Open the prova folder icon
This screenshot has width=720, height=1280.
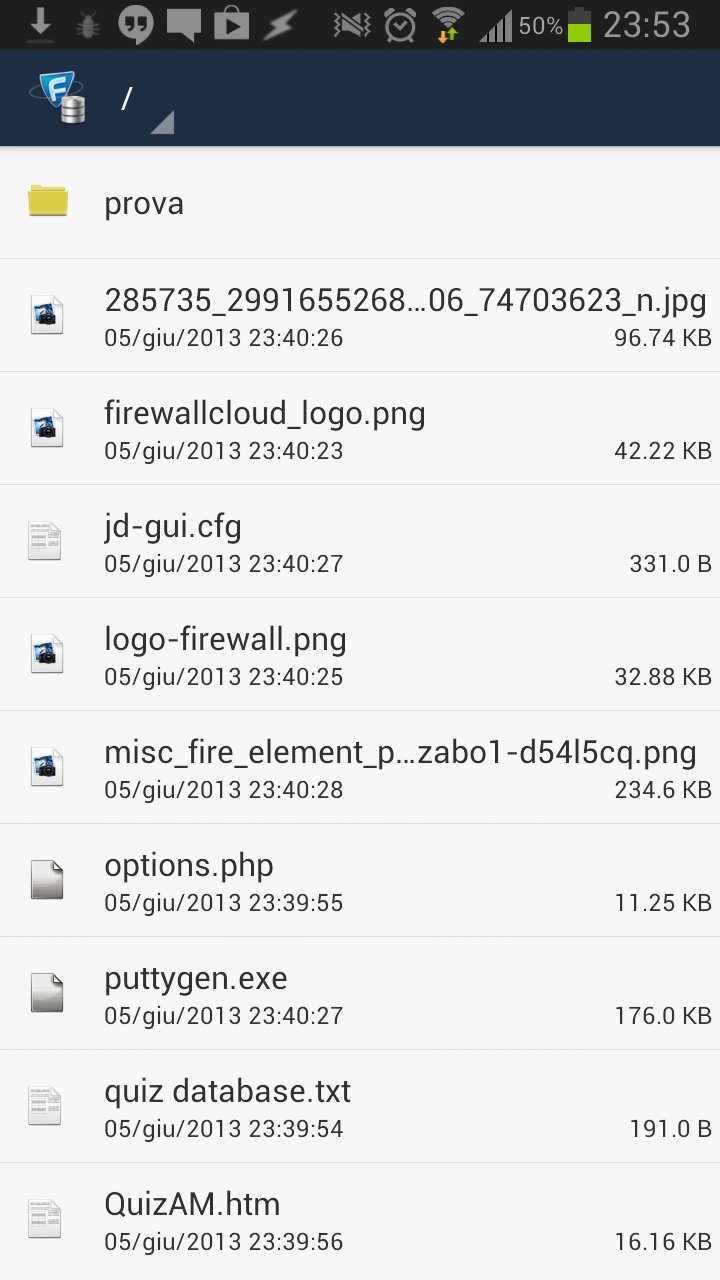click(47, 202)
